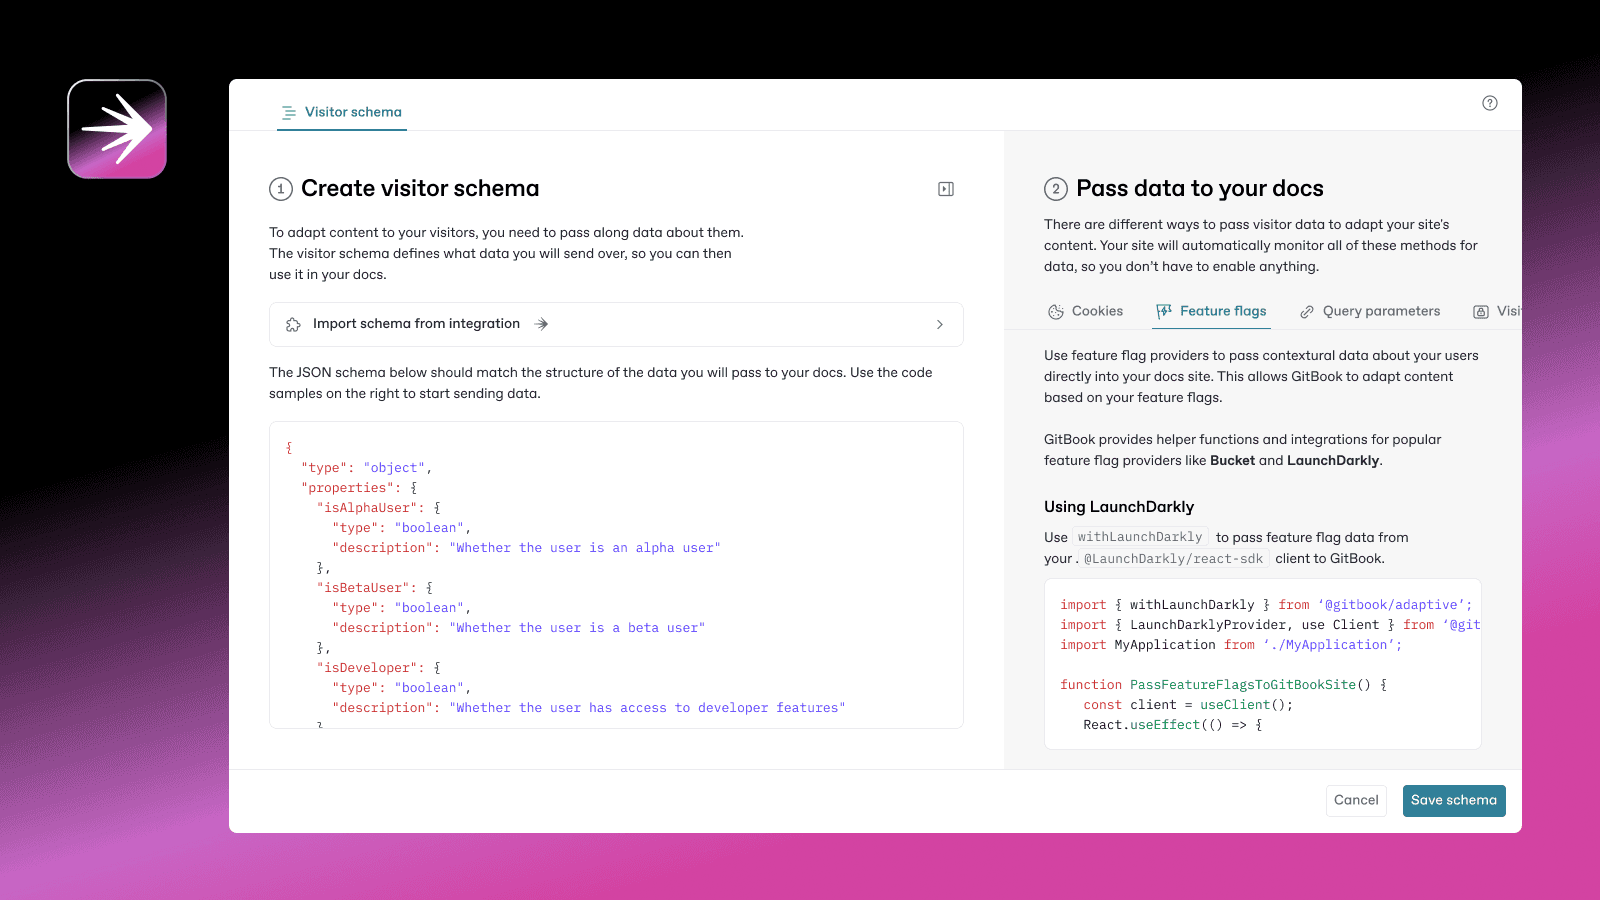Click the GitBook arrow logo icon
The width and height of the screenshot is (1600, 900).
tap(117, 129)
